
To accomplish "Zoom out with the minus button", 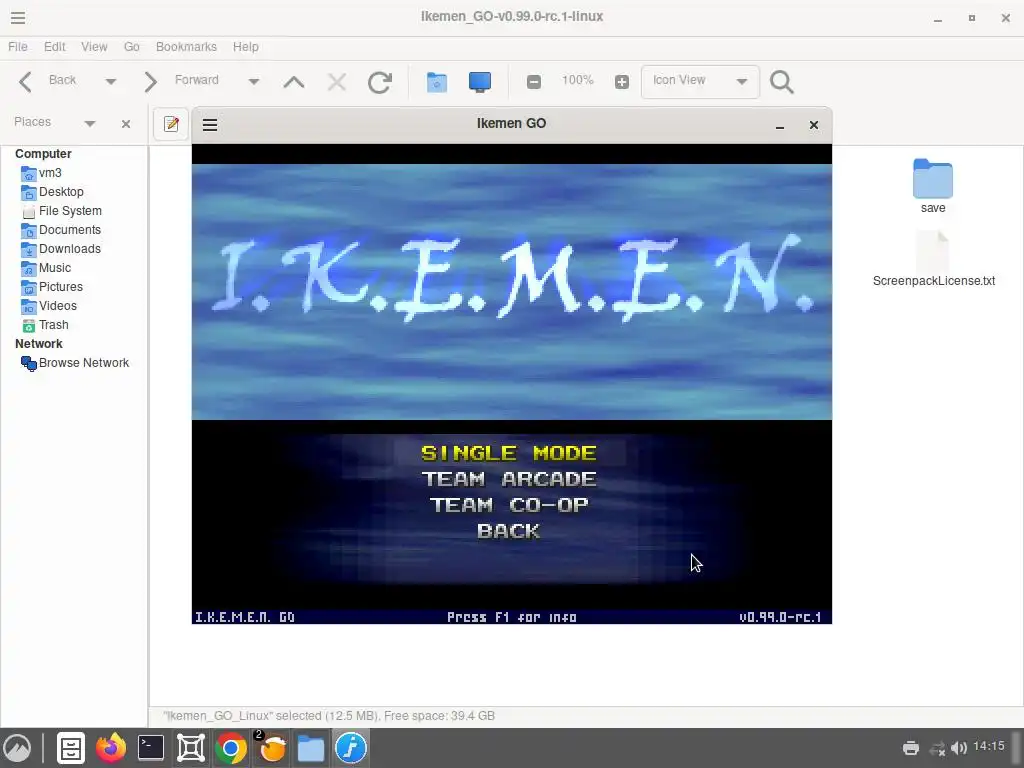I will [534, 82].
